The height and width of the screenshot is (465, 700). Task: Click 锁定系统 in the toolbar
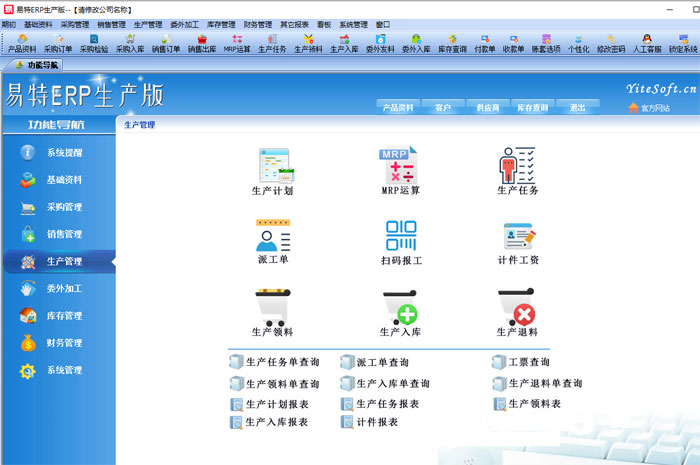pos(683,43)
